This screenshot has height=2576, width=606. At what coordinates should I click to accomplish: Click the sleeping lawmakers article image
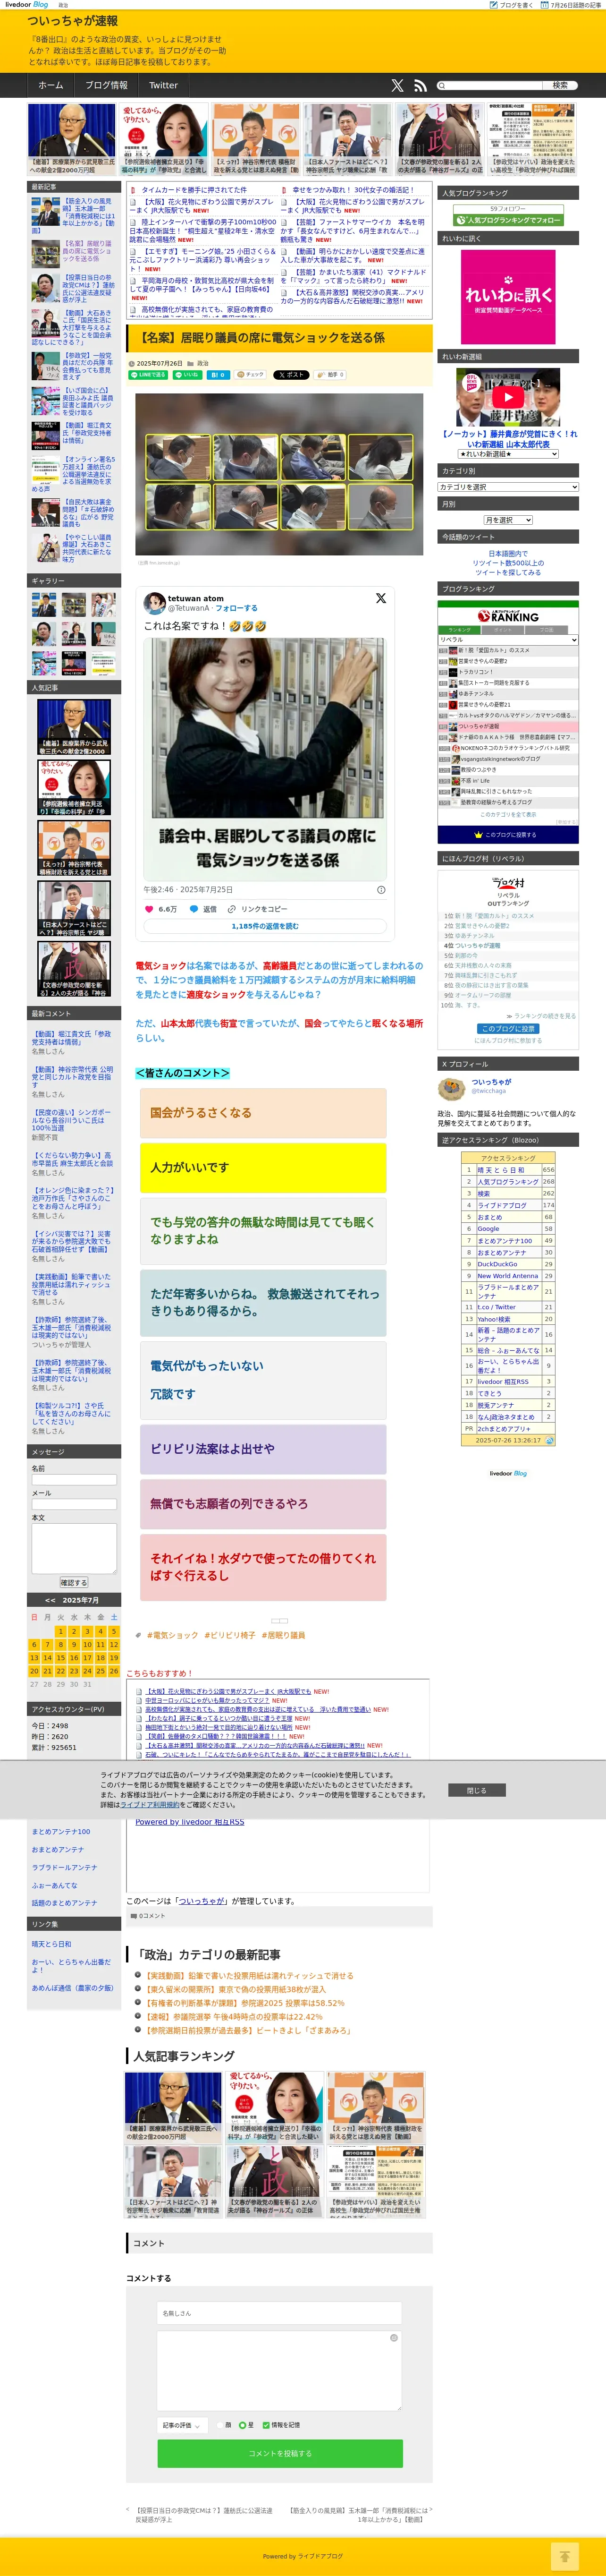tap(280, 474)
